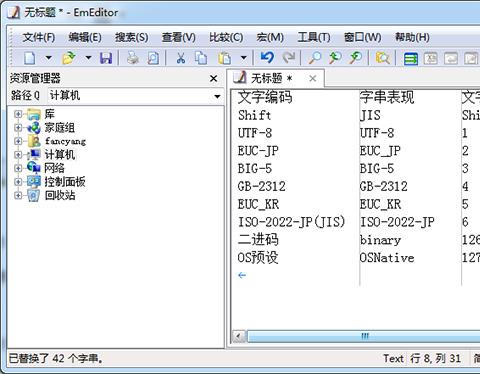Click the Print toolbar icon
The image size is (480, 374).
click(x=133, y=58)
